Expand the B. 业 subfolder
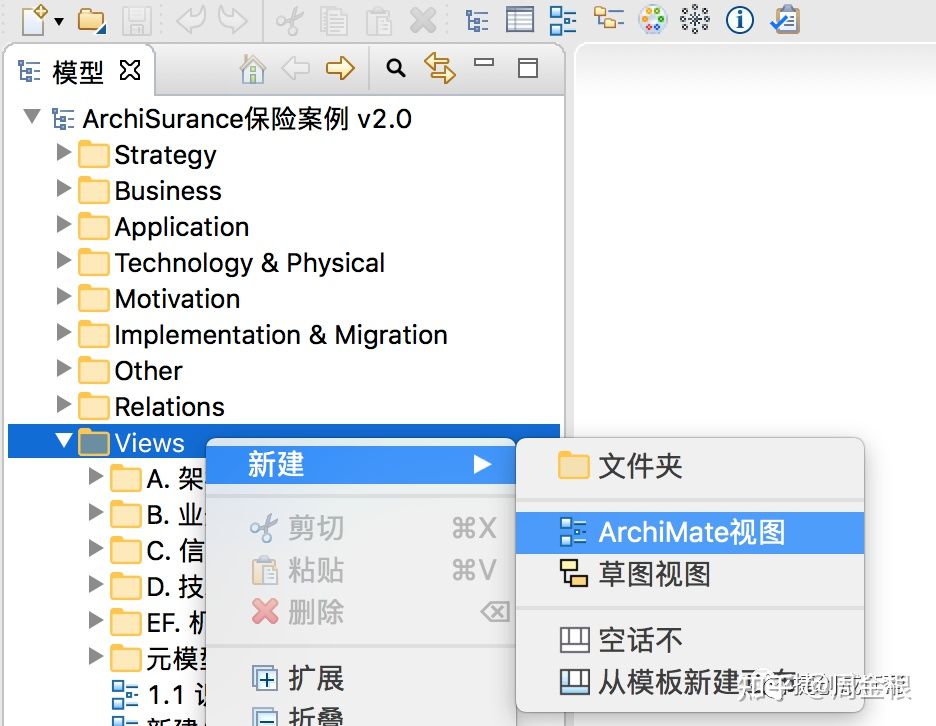This screenshot has height=726, width=936. coord(96,512)
